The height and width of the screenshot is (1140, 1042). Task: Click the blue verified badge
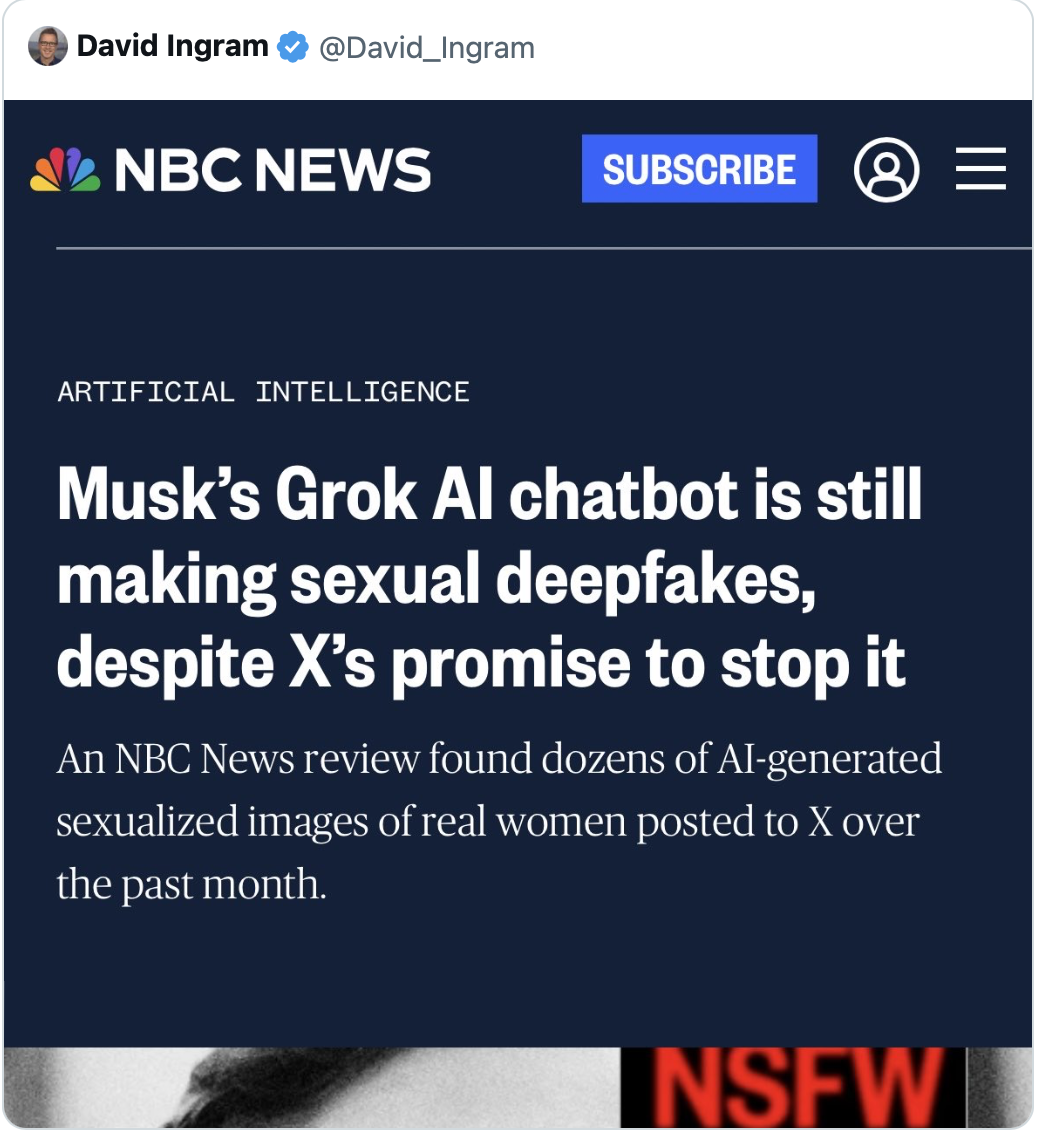[292, 47]
